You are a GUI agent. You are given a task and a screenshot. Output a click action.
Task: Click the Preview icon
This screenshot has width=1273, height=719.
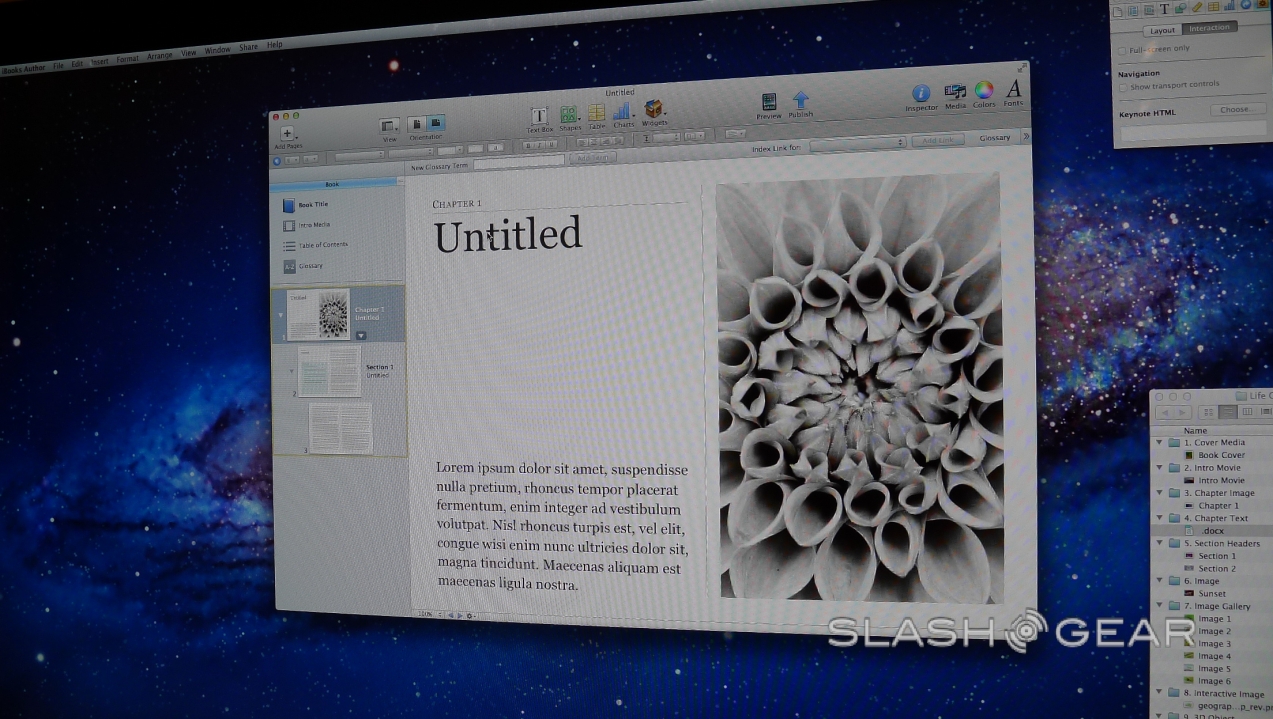[769, 102]
